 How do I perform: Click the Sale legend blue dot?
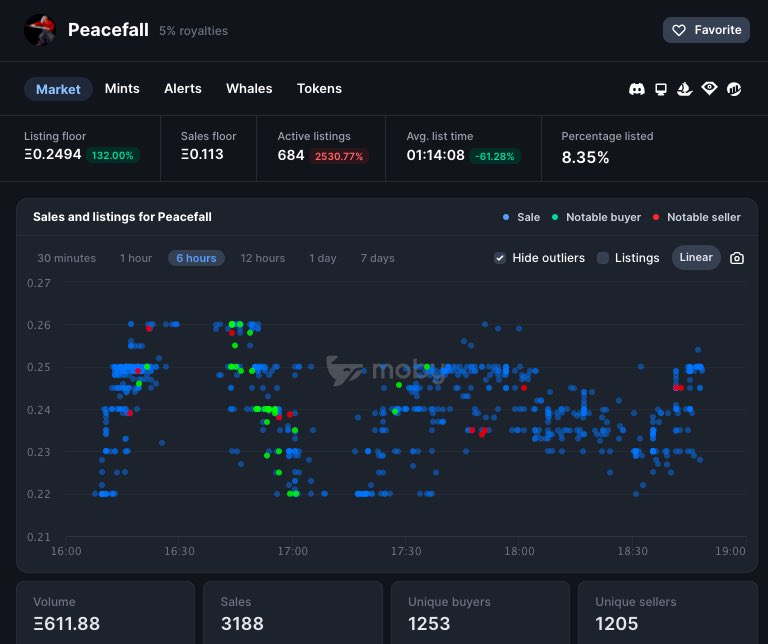point(506,217)
